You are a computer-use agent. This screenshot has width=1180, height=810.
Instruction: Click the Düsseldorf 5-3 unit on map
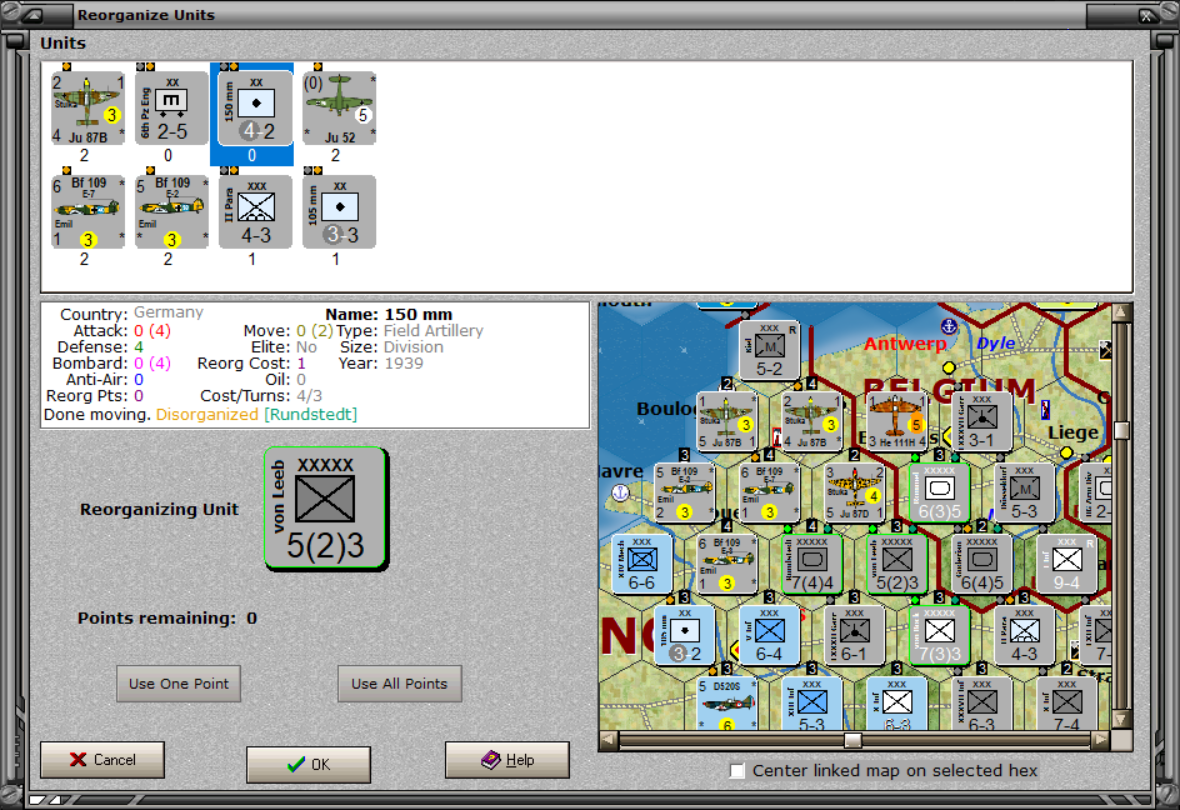tap(1024, 492)
